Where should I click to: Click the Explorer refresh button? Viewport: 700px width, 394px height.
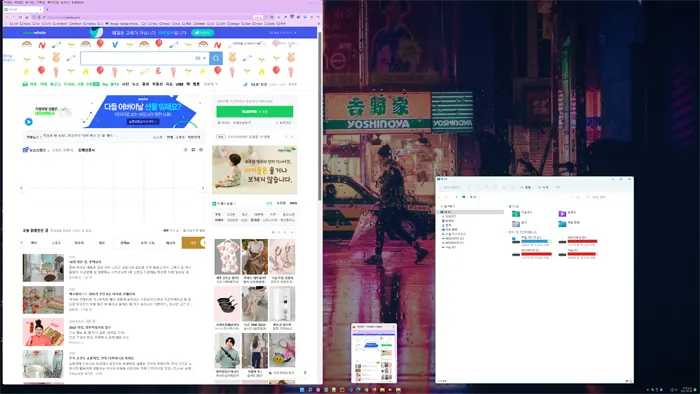578,197
